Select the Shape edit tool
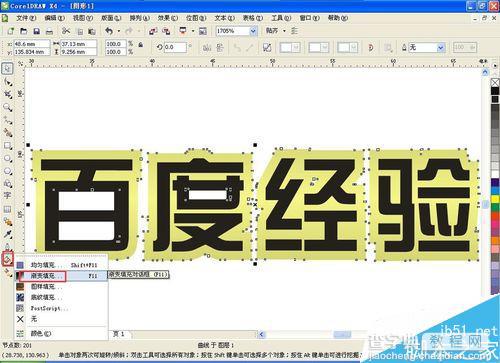500x363 pixels. click(x=8, y=82)
